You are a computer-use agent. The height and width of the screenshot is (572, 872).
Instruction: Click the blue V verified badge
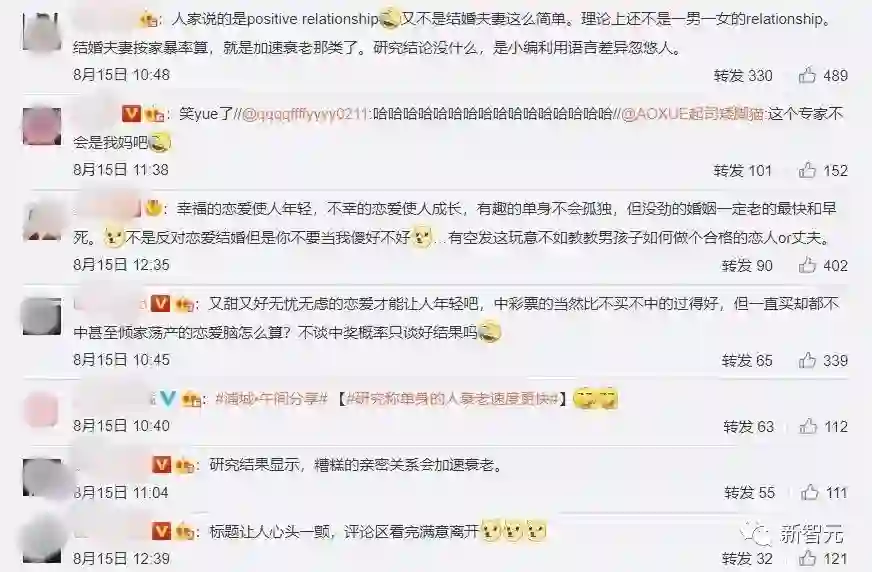pos(167,399)
